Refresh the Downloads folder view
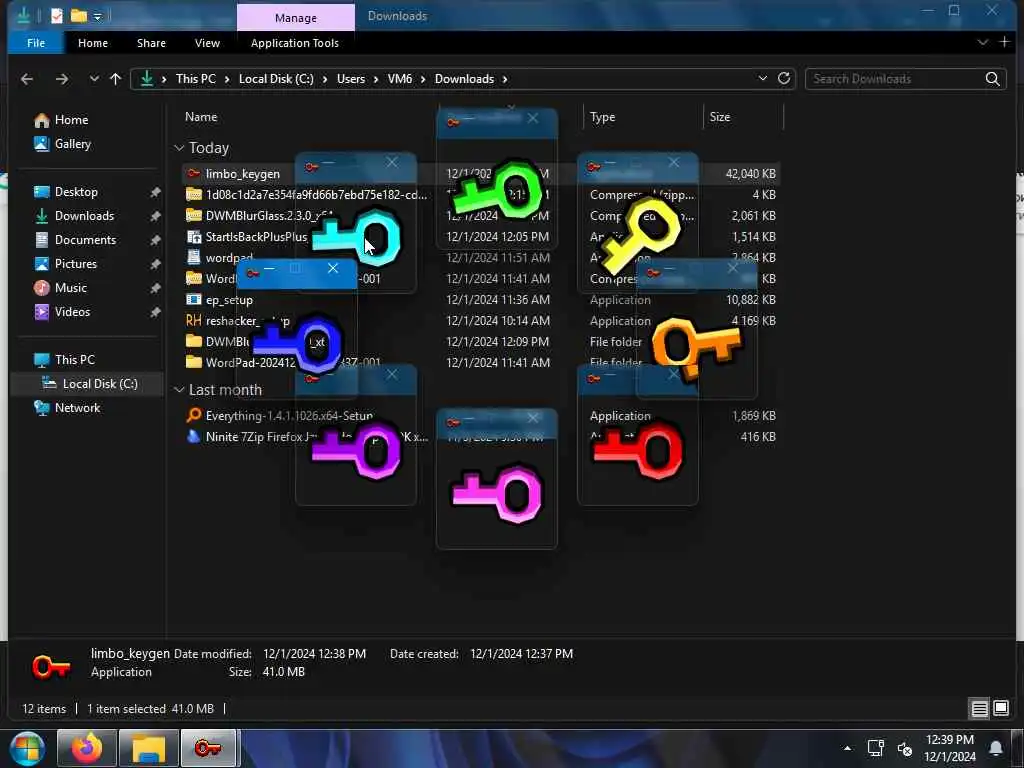 coord(784,78)
